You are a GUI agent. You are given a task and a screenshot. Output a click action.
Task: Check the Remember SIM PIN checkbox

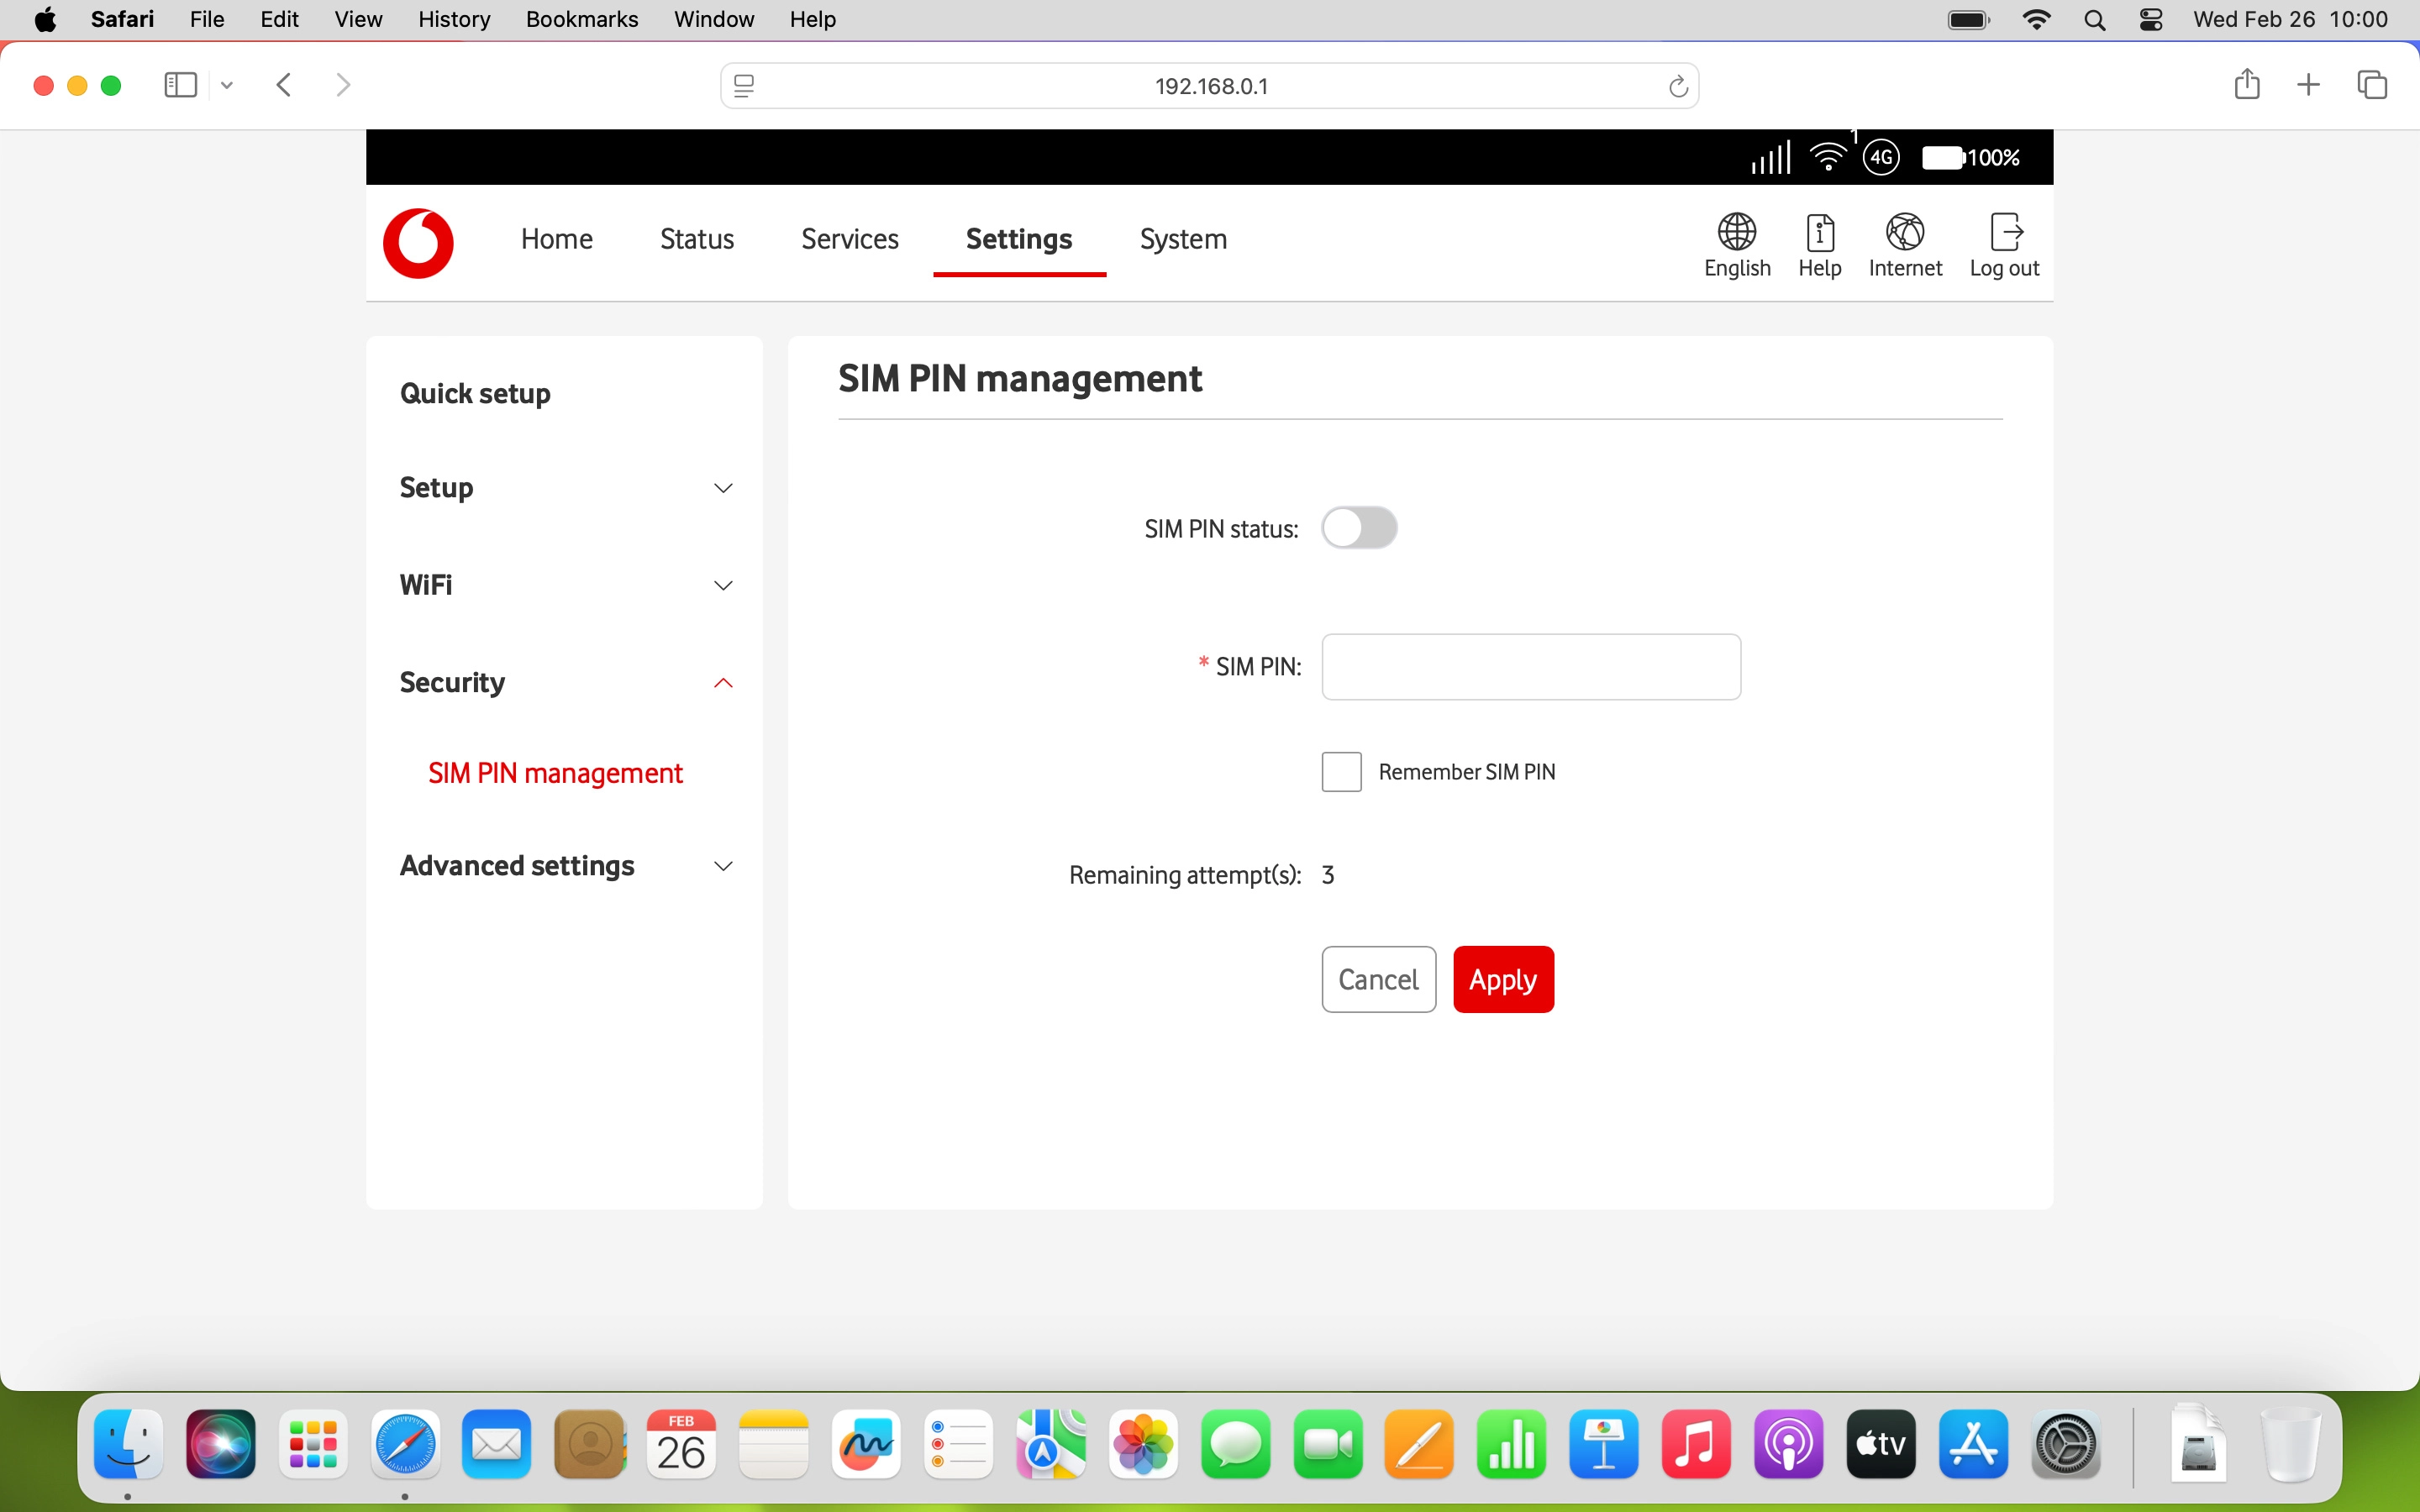coord(1341,772)
